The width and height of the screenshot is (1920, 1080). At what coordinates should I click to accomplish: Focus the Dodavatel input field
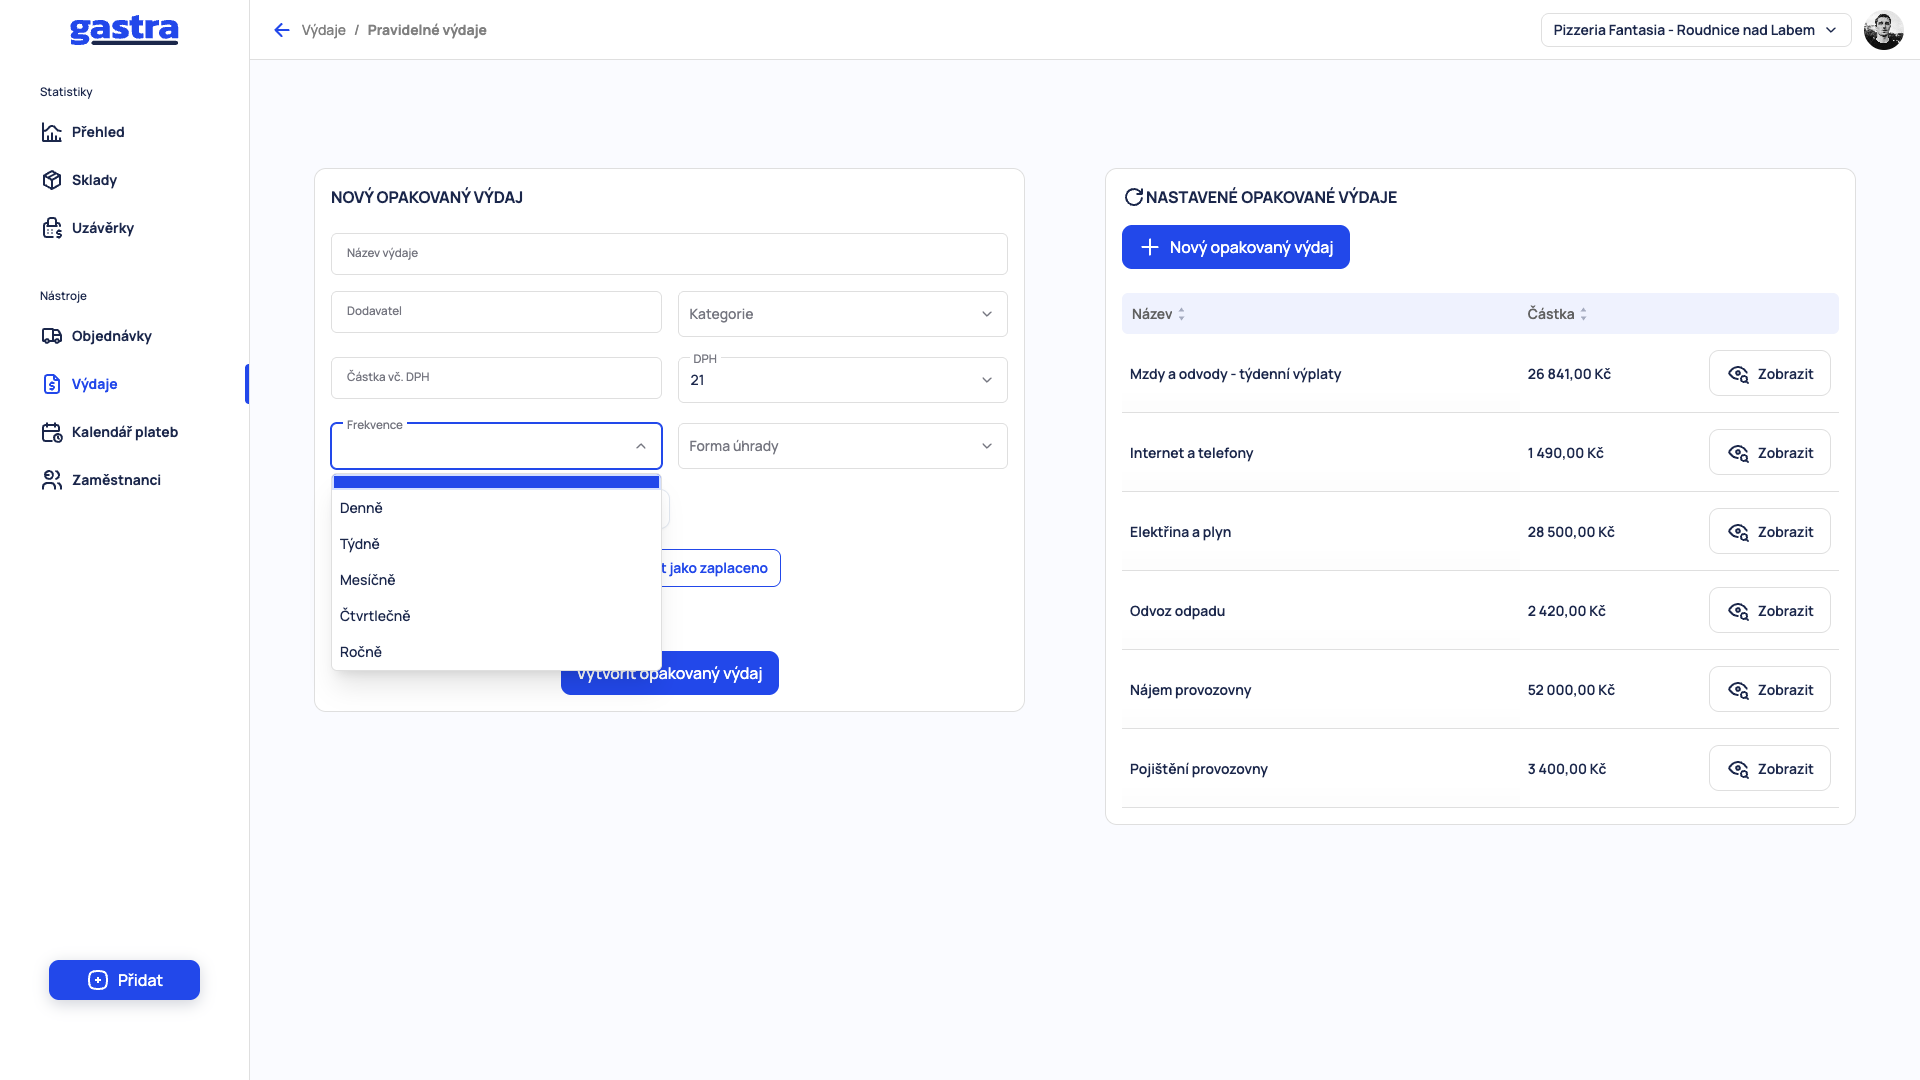[x=496, y=312]
